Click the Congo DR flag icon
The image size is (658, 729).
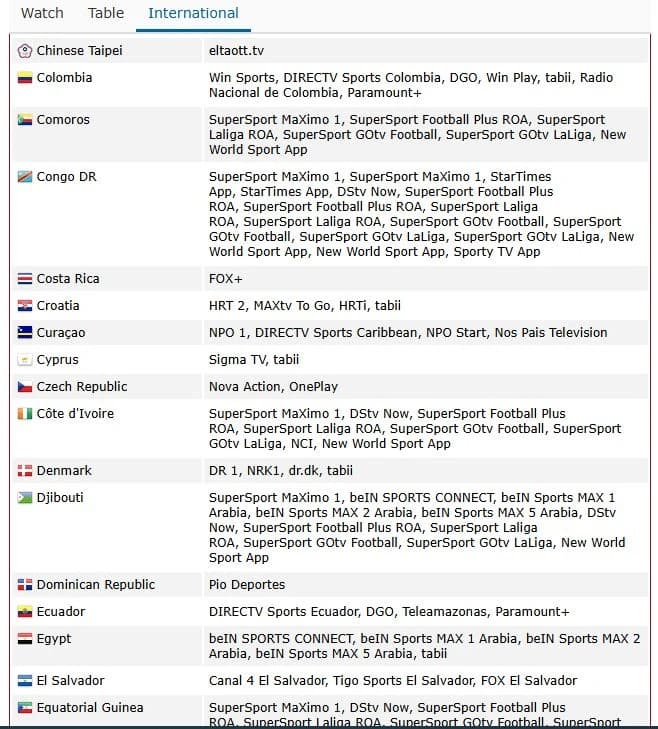[25, 177]
